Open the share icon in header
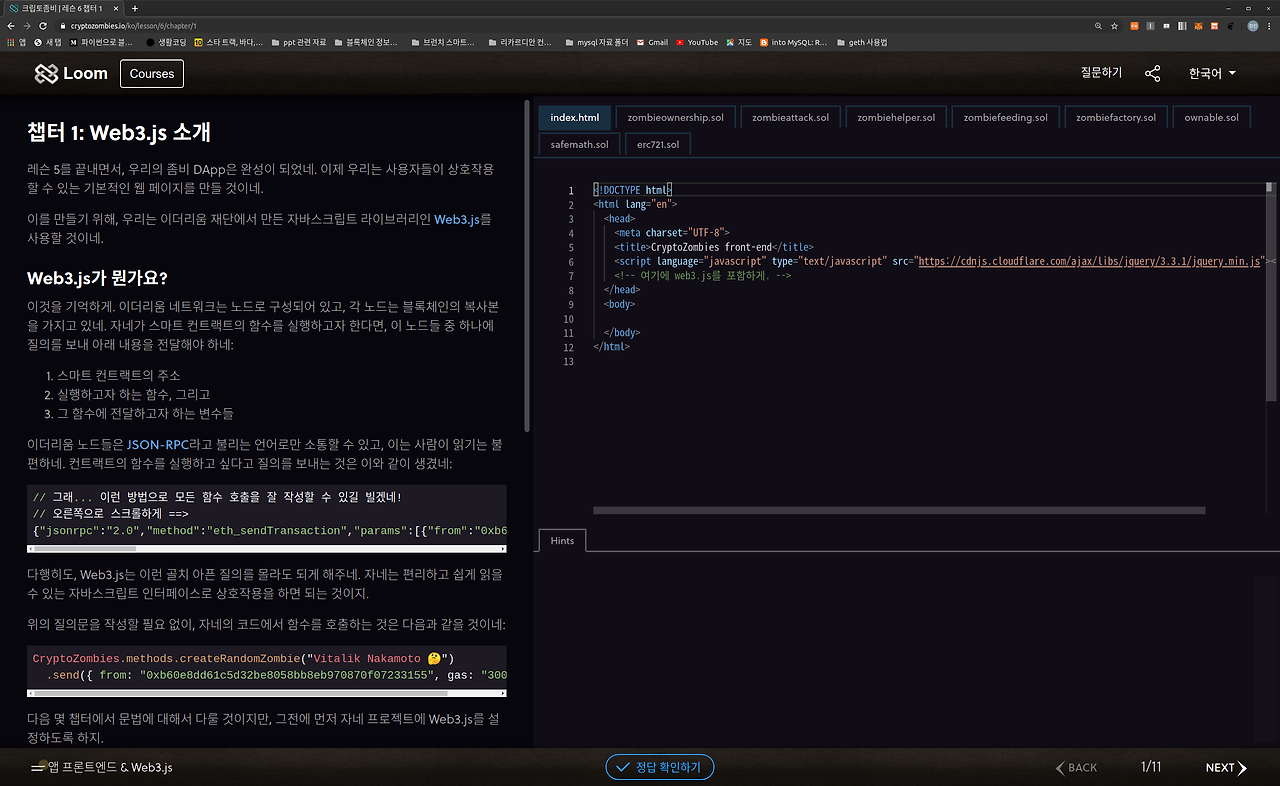 click(x=1153, y=73)
